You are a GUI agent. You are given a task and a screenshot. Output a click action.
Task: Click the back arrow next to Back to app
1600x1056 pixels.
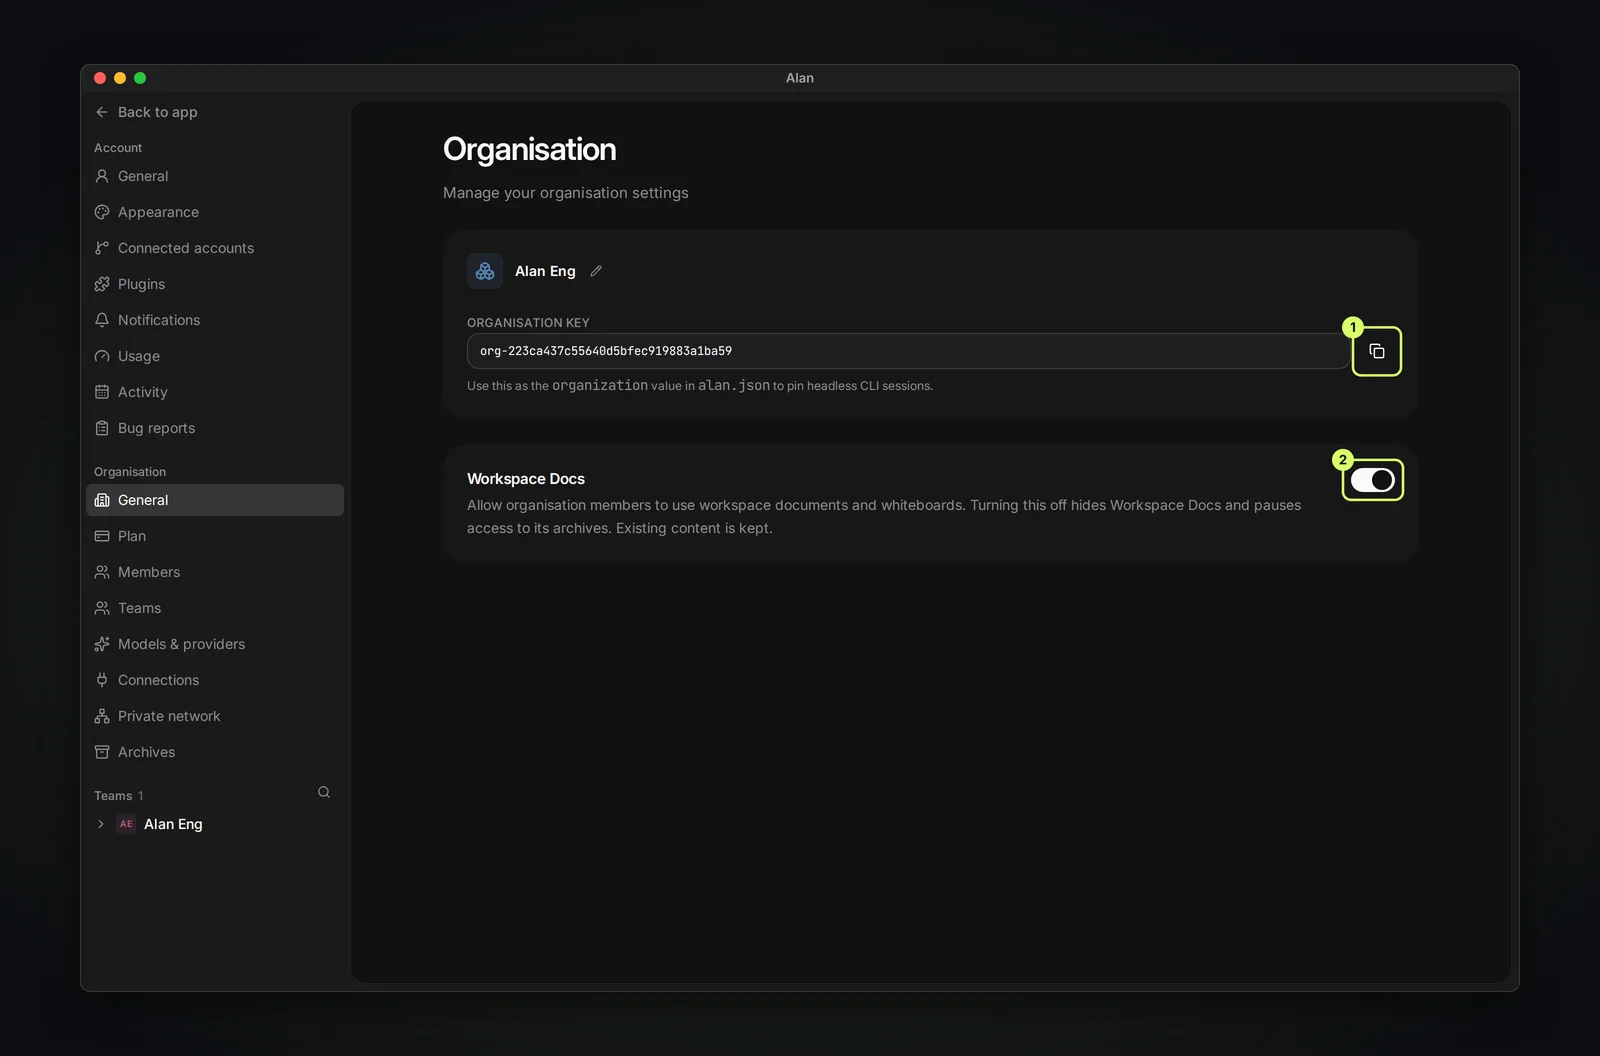point(102,112)
